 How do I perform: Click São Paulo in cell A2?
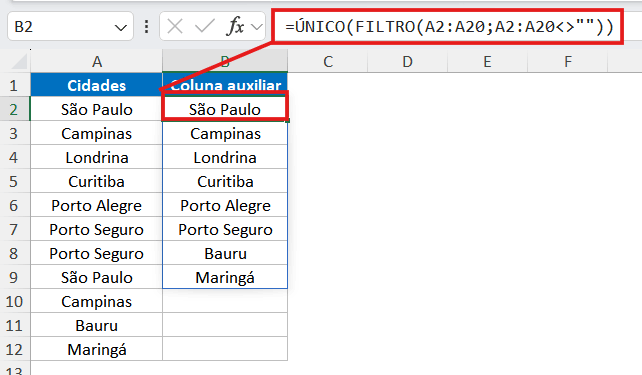click(x=97, y=109)
